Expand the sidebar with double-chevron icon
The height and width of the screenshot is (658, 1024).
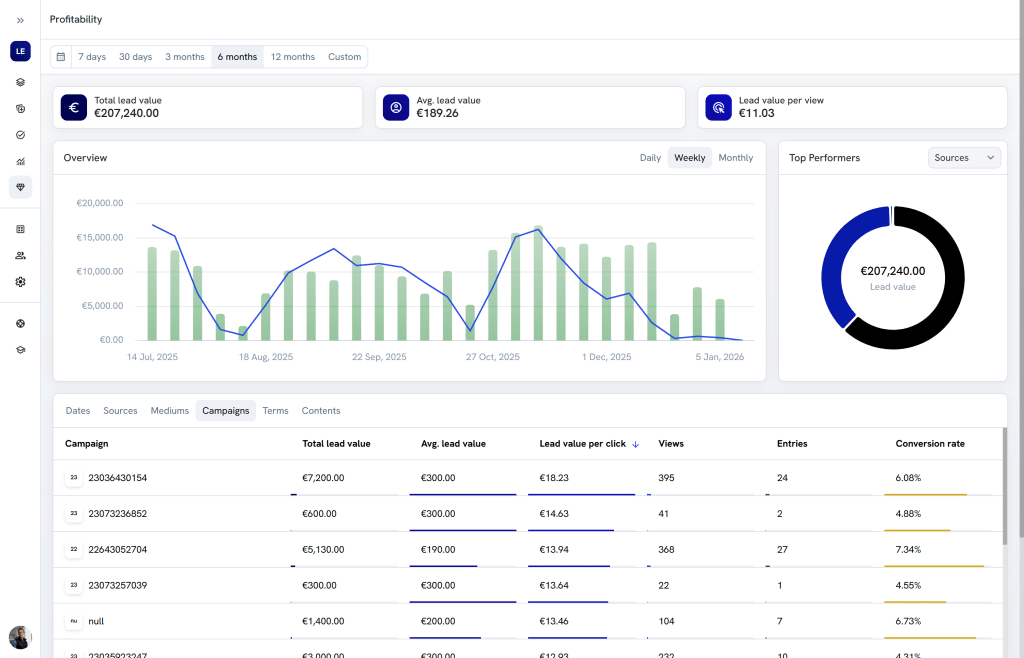click(x=20, y=20)
